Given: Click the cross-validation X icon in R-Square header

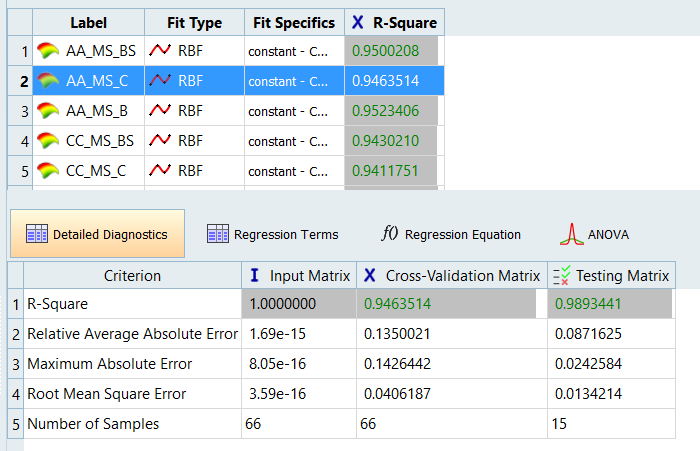Looking at the screenshot, I should [x=358, y=22].
